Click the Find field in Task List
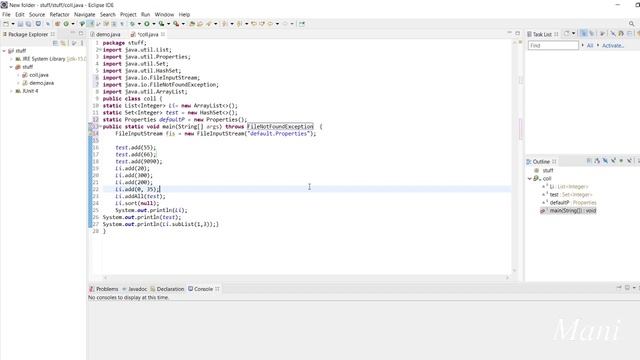Viewport: 640px width, 360px height. tap(553, 46)
